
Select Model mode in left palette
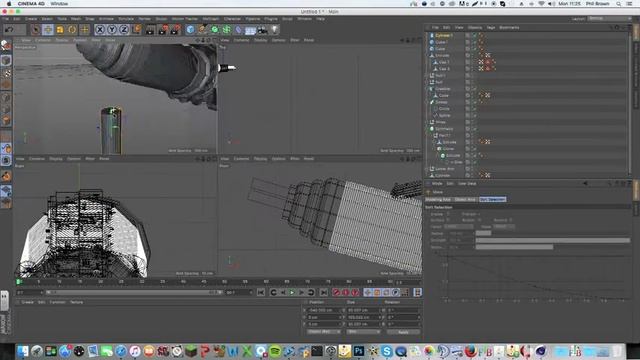[6, 60]
